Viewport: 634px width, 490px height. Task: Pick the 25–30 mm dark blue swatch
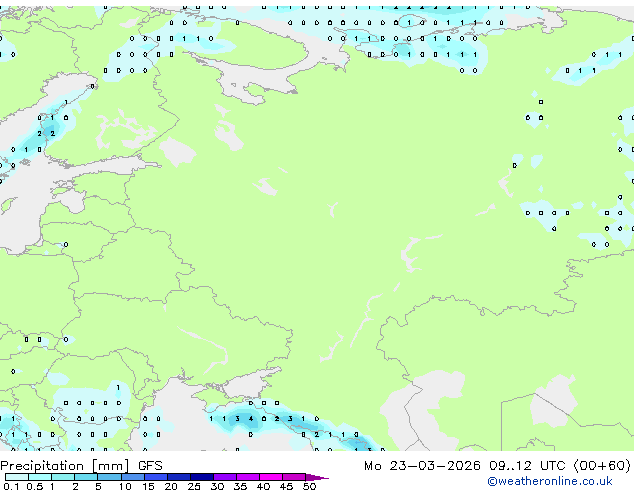(x=201, y=477)
